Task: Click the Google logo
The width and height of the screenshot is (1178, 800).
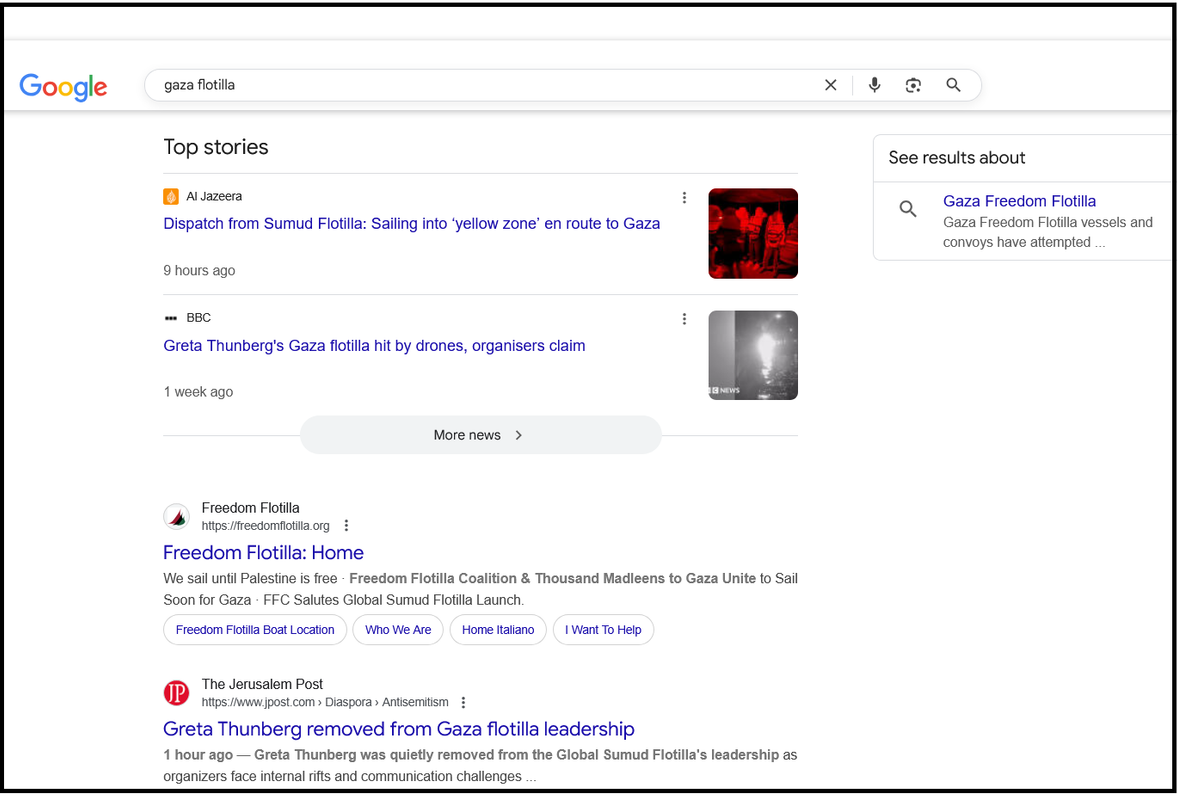Action: click(63, 87)
